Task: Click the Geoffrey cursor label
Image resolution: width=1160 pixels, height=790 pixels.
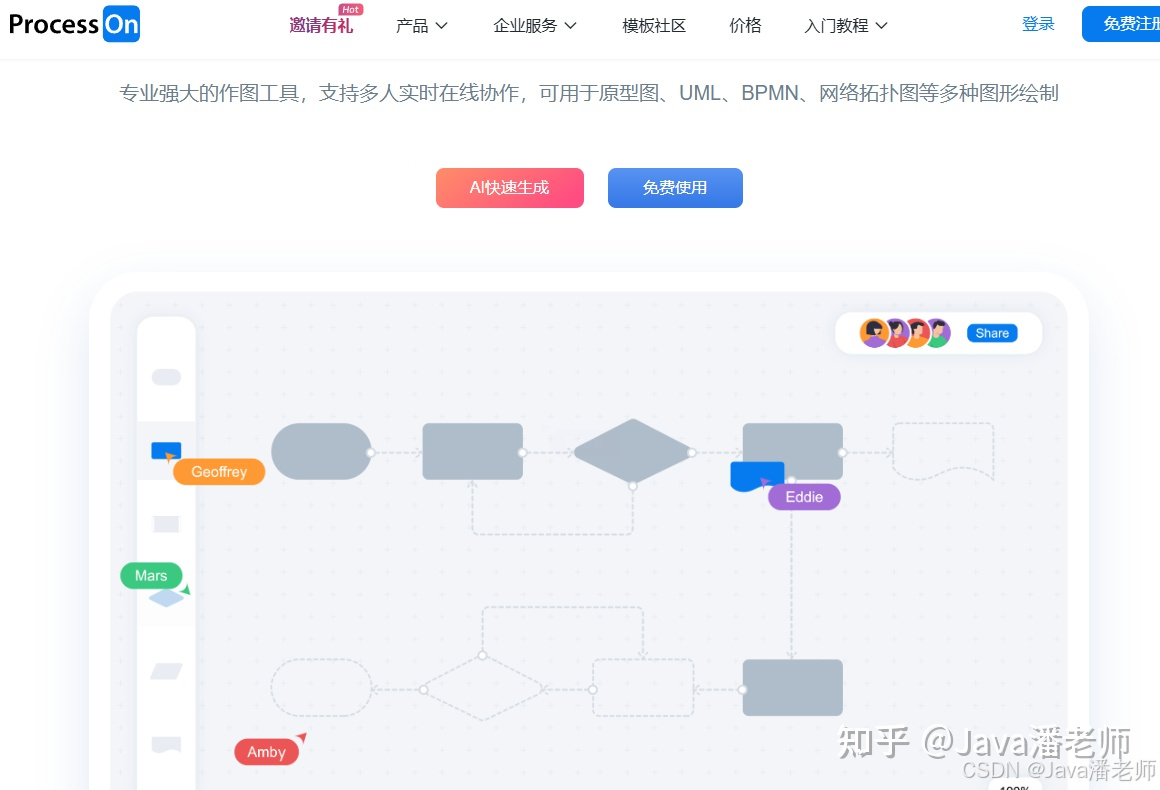Action: coord(219,472)
